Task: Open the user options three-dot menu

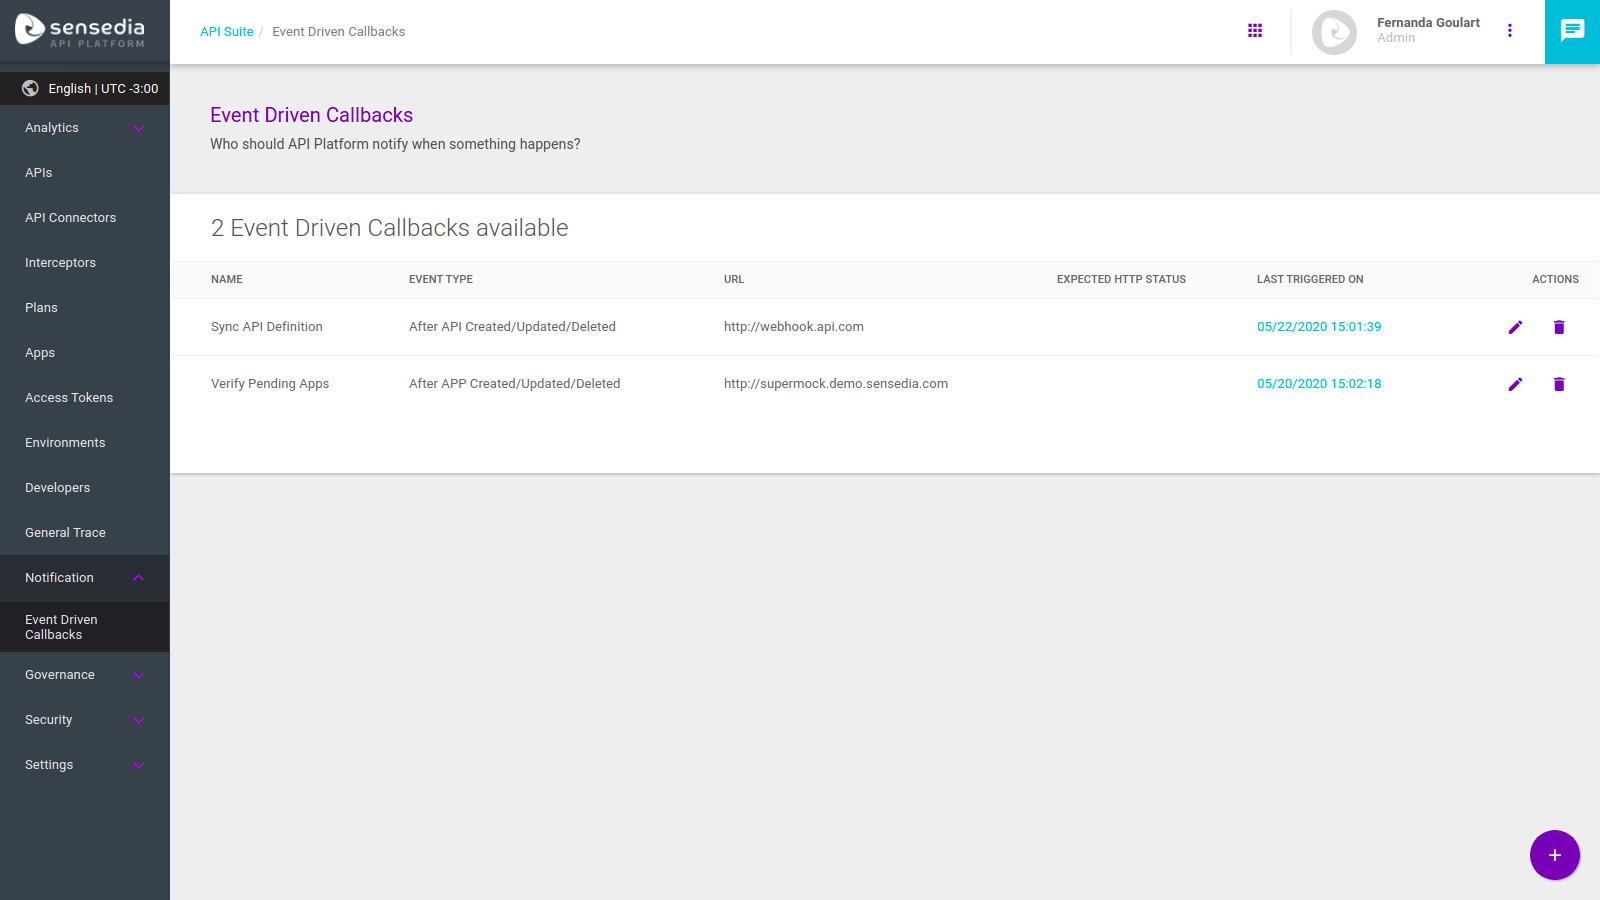Action: 1510,30
